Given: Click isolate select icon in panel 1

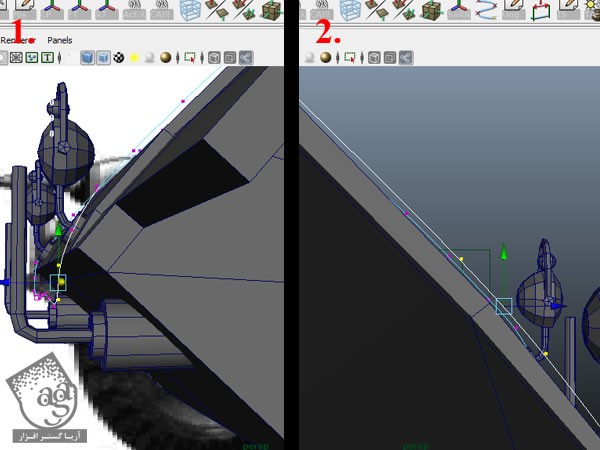Looking at the screenshot, I should (x=189, y=58).
